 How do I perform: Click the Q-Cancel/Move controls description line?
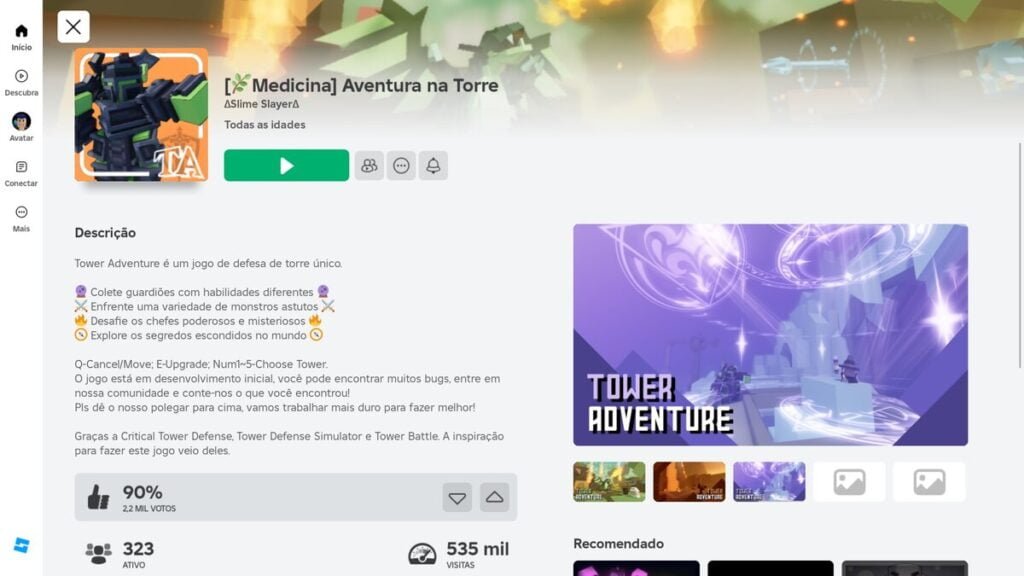[201, 364]
